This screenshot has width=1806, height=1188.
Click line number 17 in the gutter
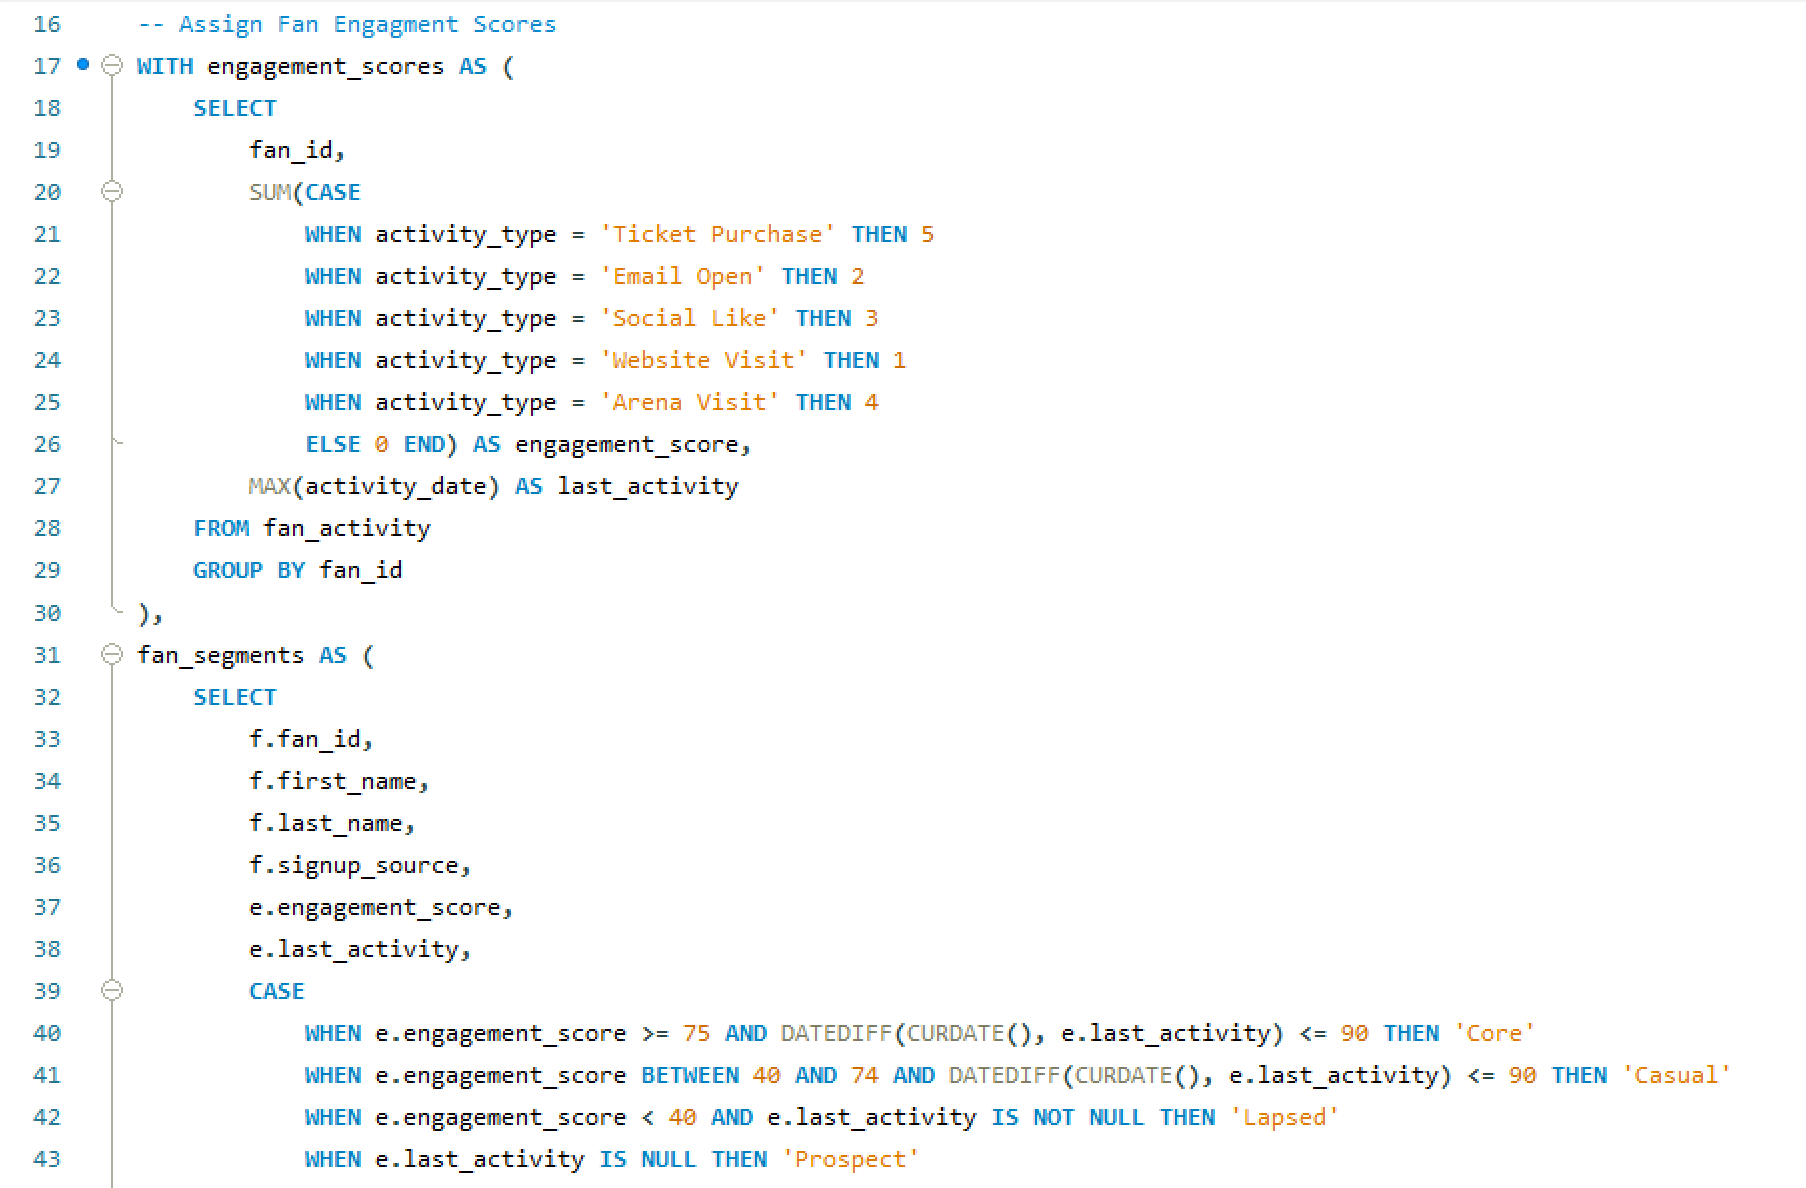46,65
